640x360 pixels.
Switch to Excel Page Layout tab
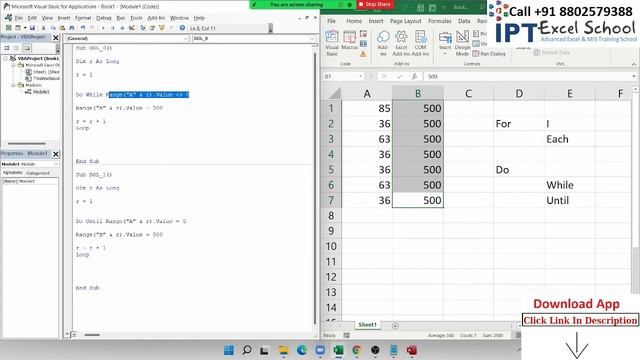[405, 21]
